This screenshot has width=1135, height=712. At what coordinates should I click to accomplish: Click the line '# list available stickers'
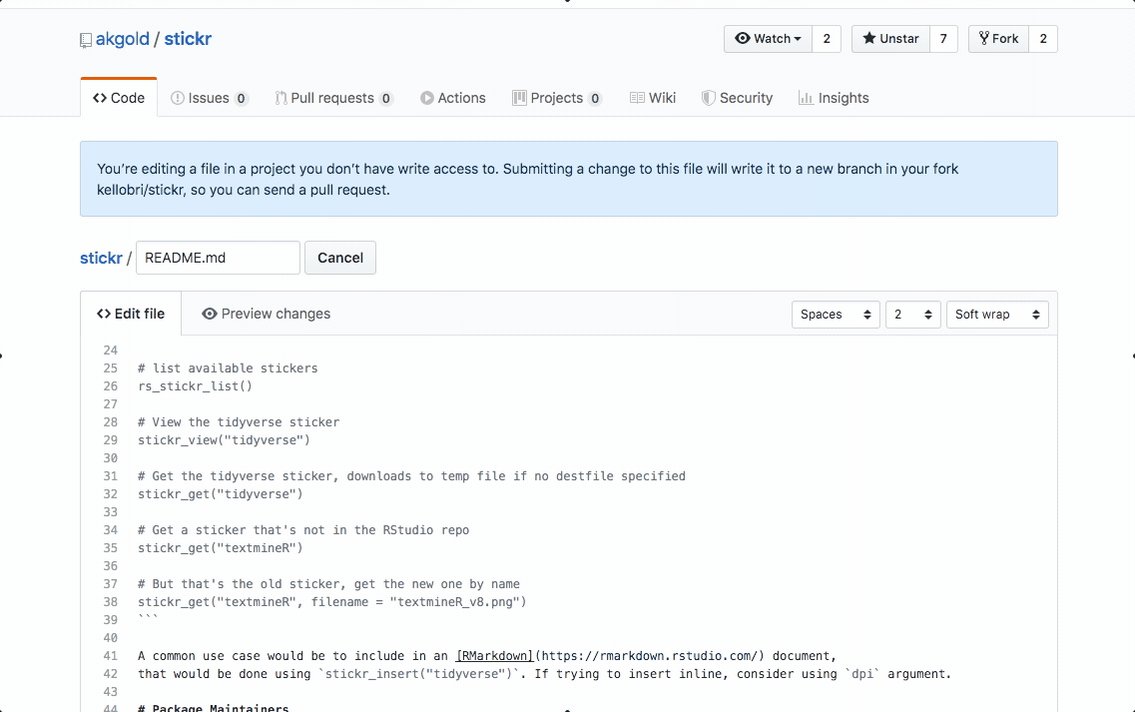point(227,368)
